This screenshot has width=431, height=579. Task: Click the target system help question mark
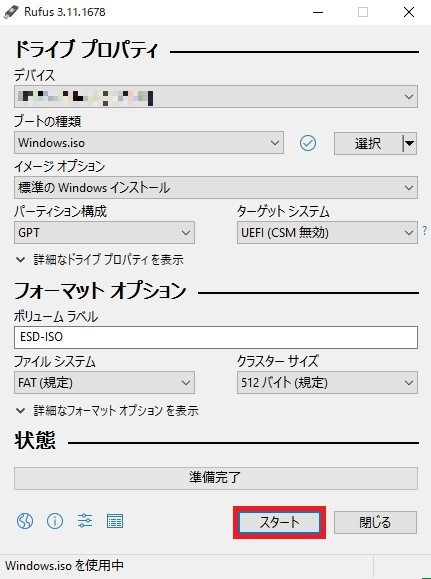(425, 231)
